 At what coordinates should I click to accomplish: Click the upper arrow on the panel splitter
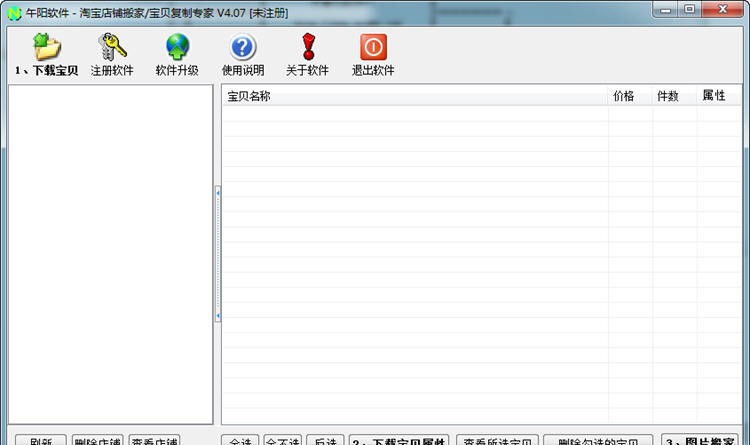coord(218,193)
